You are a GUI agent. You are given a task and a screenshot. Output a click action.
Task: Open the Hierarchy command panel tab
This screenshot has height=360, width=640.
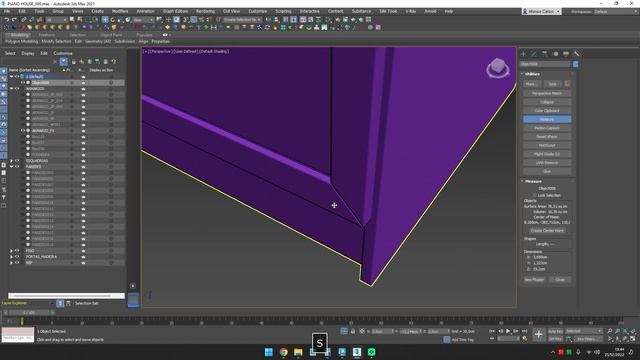tap(544, 54)
